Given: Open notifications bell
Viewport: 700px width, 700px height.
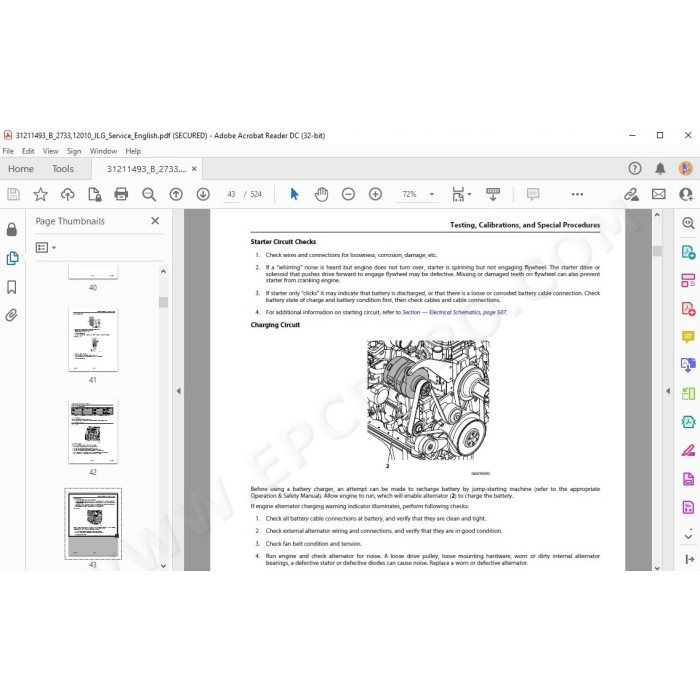Looking at the screenshot, I should pos(660,168).
